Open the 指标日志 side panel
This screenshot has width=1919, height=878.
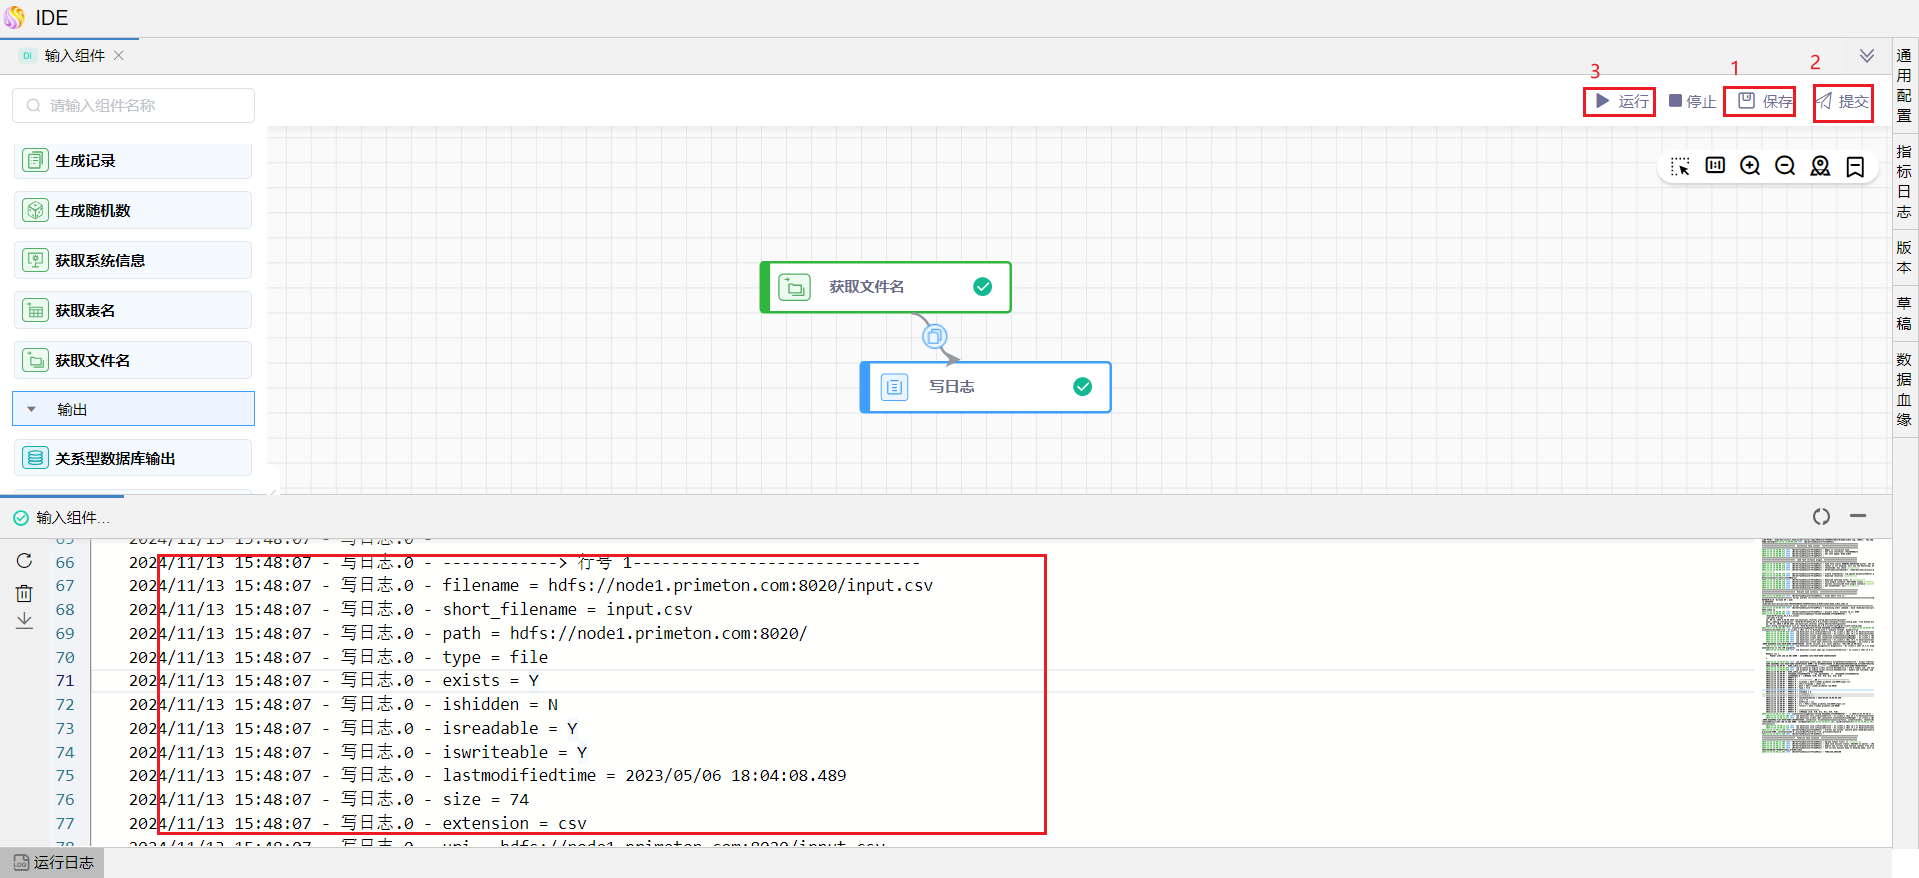click(x=1904, y=181)
